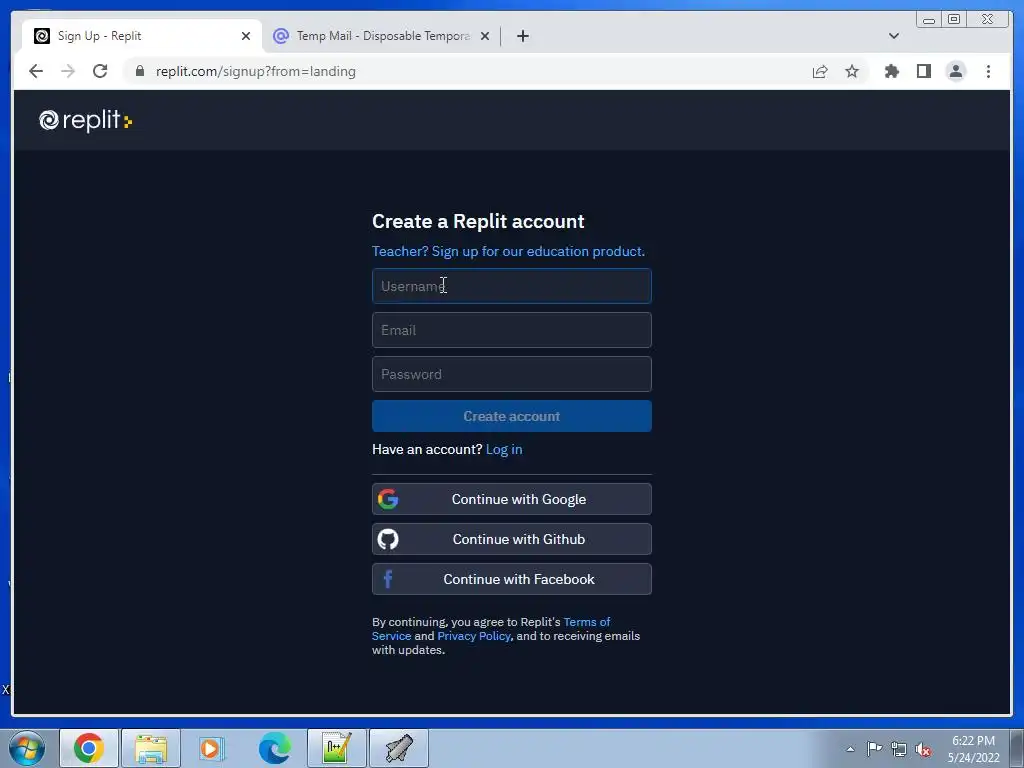
Task: Continue with Github
Action: click(511, 539)
